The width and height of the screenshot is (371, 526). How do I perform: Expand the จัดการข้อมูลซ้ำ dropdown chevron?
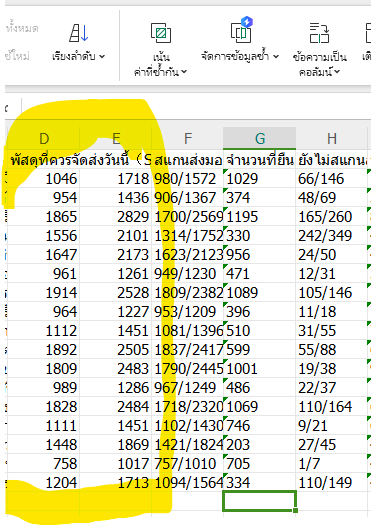tap(276, 56)
